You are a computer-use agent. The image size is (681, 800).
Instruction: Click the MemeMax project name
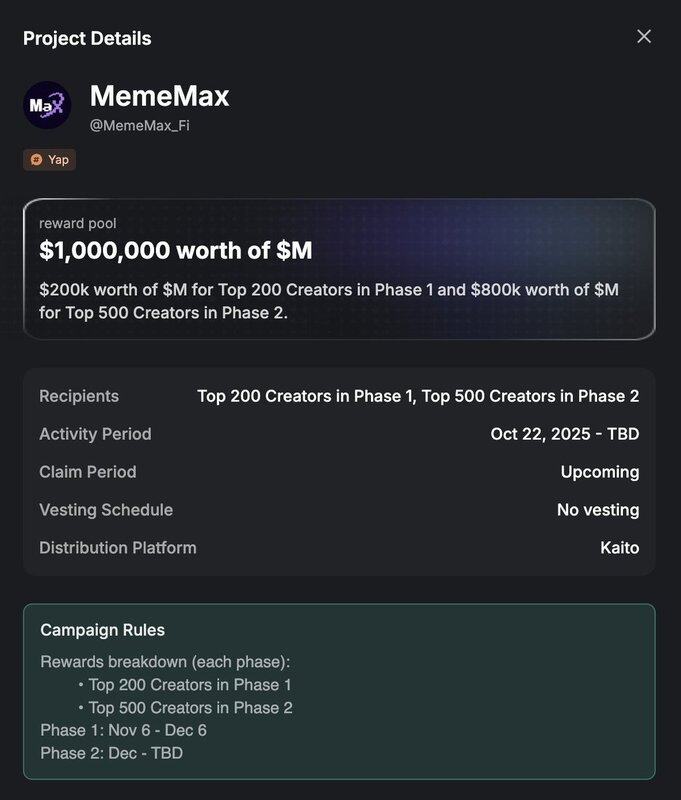[x=159, y=96]
